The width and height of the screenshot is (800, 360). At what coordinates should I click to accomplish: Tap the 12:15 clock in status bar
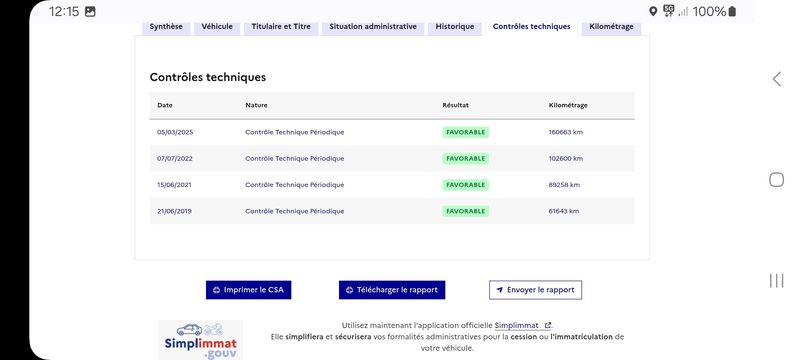(64, 11)
